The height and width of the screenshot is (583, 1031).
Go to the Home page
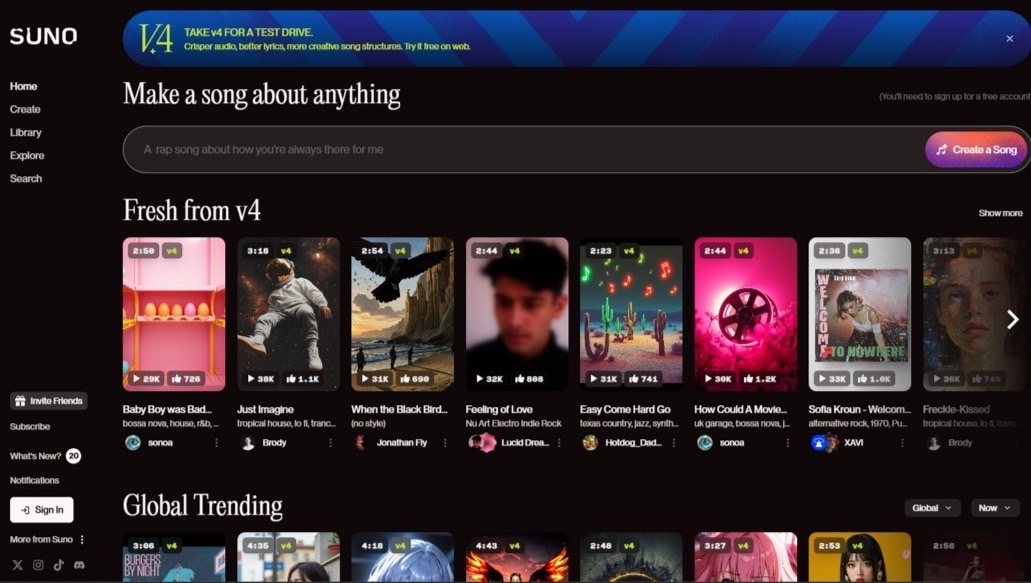(24, 86)
